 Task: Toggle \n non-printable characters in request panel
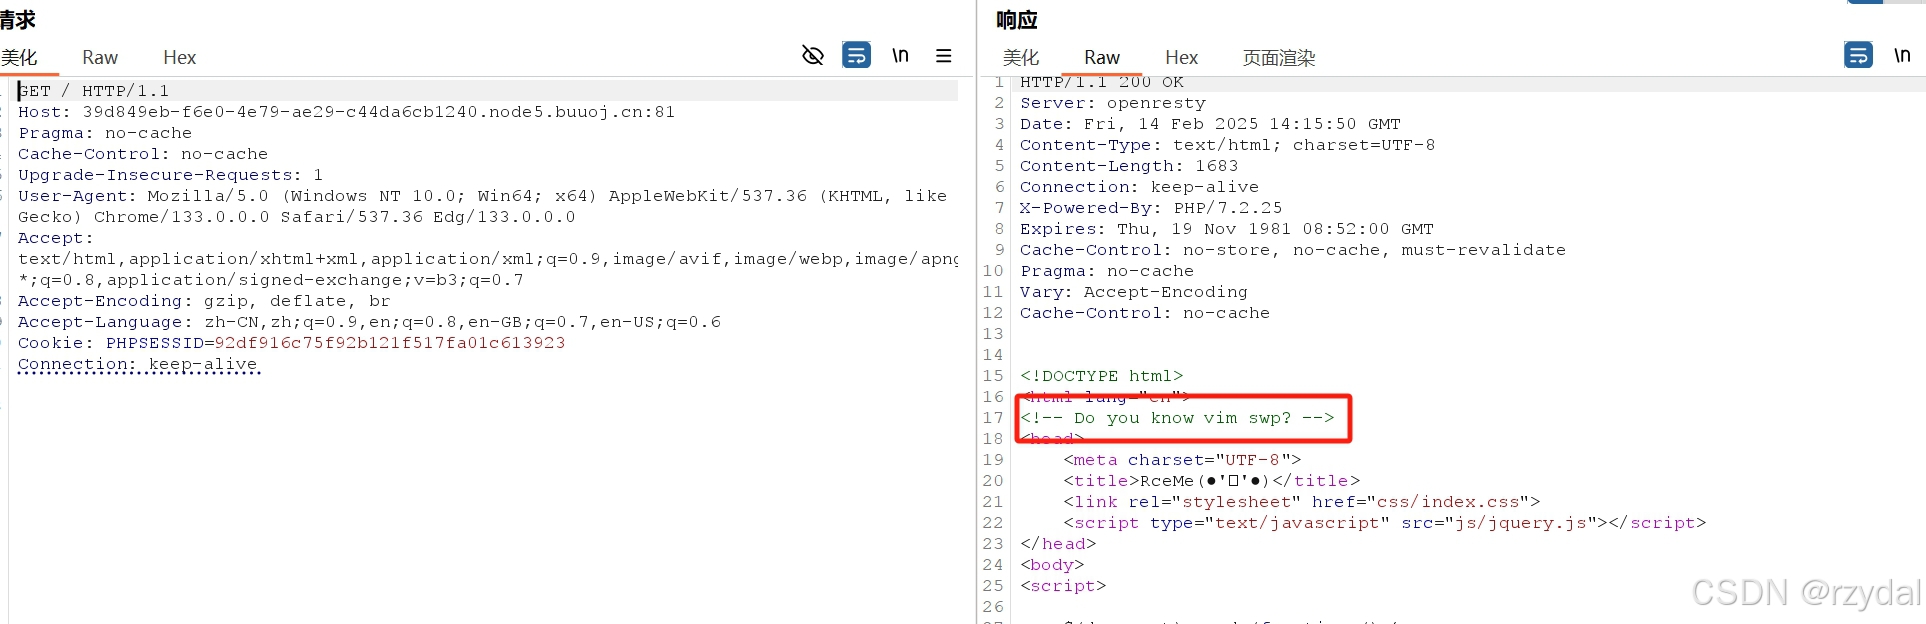[x=901, y=55]
